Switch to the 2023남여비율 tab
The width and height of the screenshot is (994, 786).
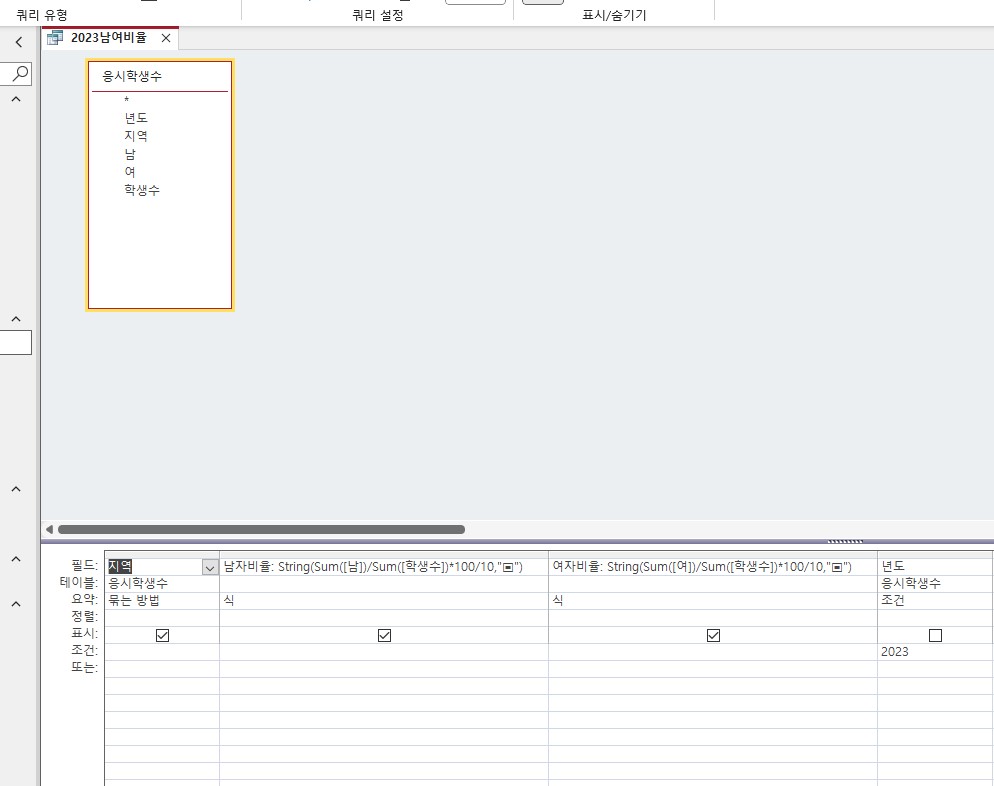pos(108,38)
